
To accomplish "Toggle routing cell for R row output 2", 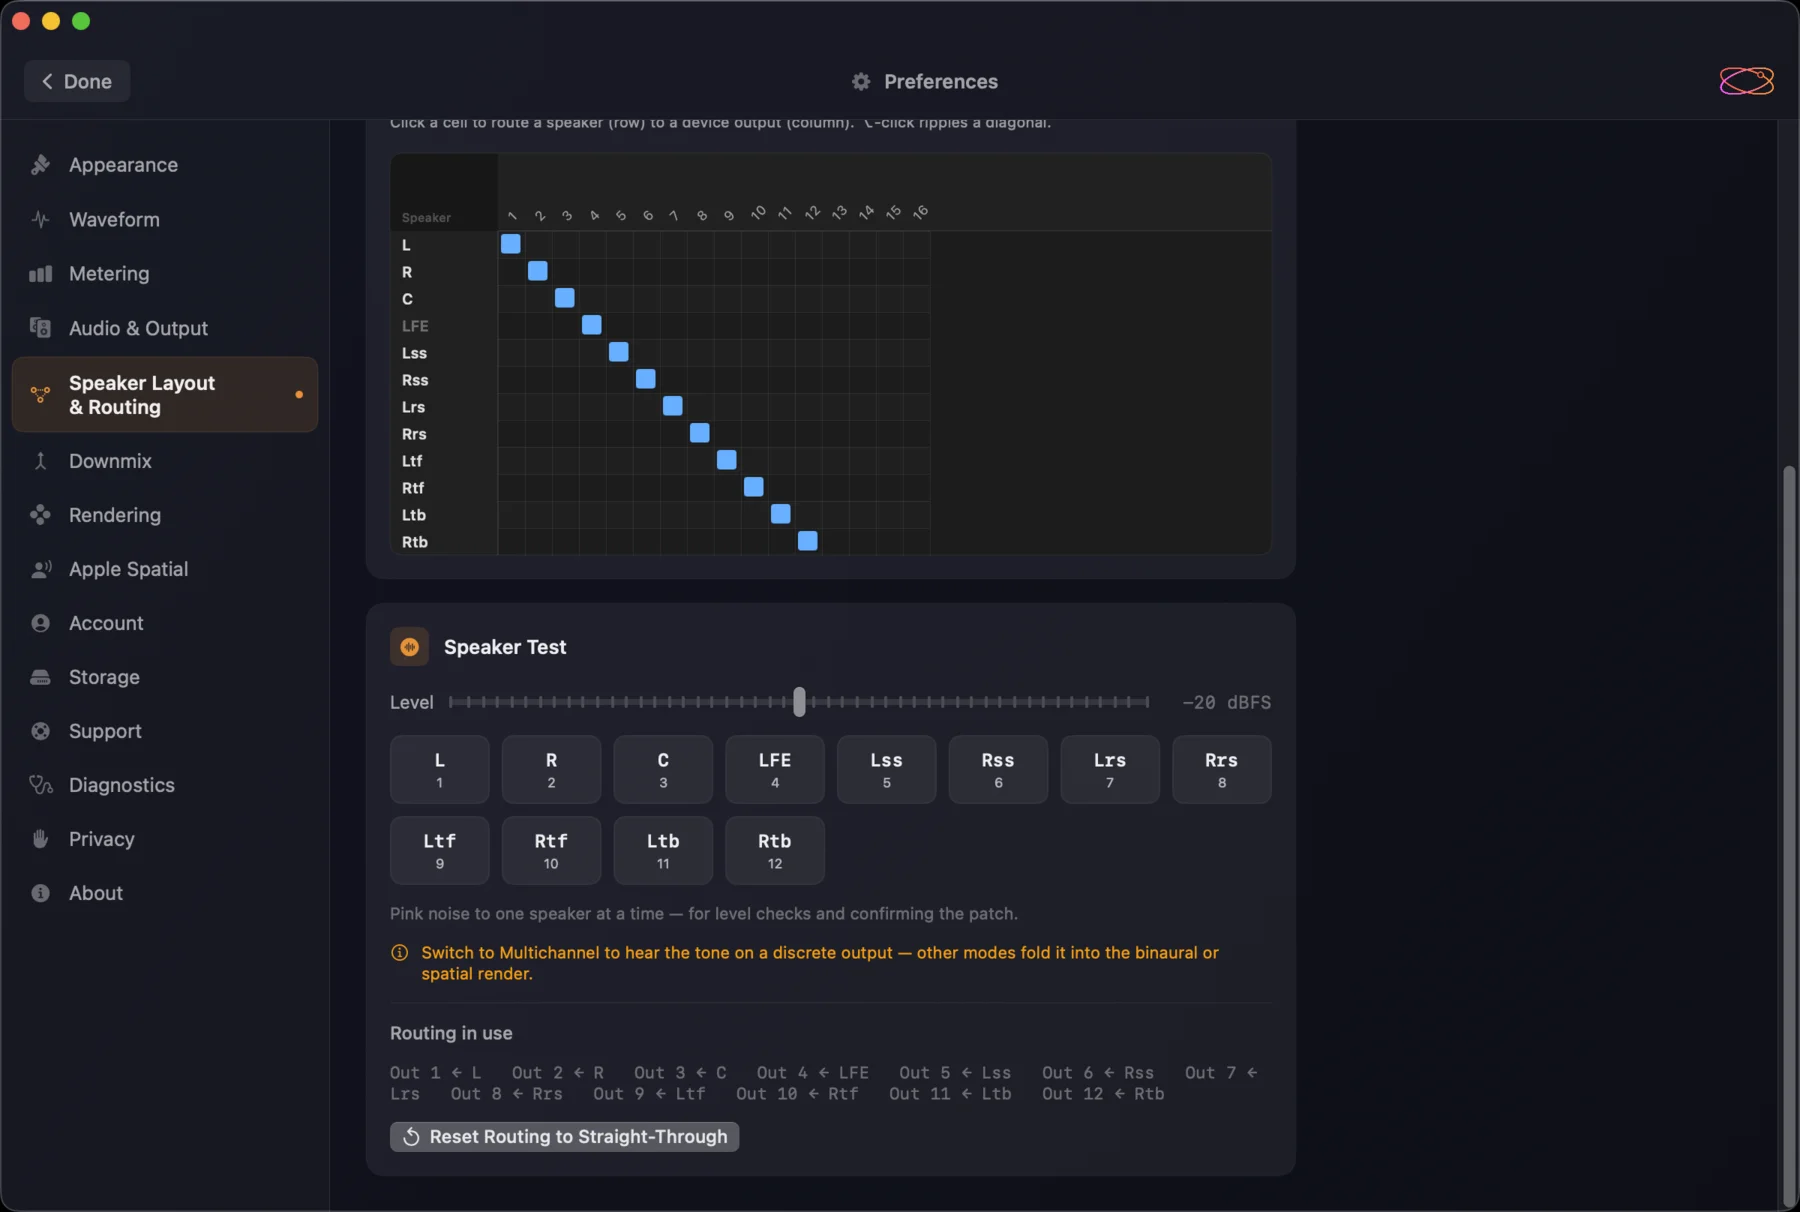I will point(538,271).
